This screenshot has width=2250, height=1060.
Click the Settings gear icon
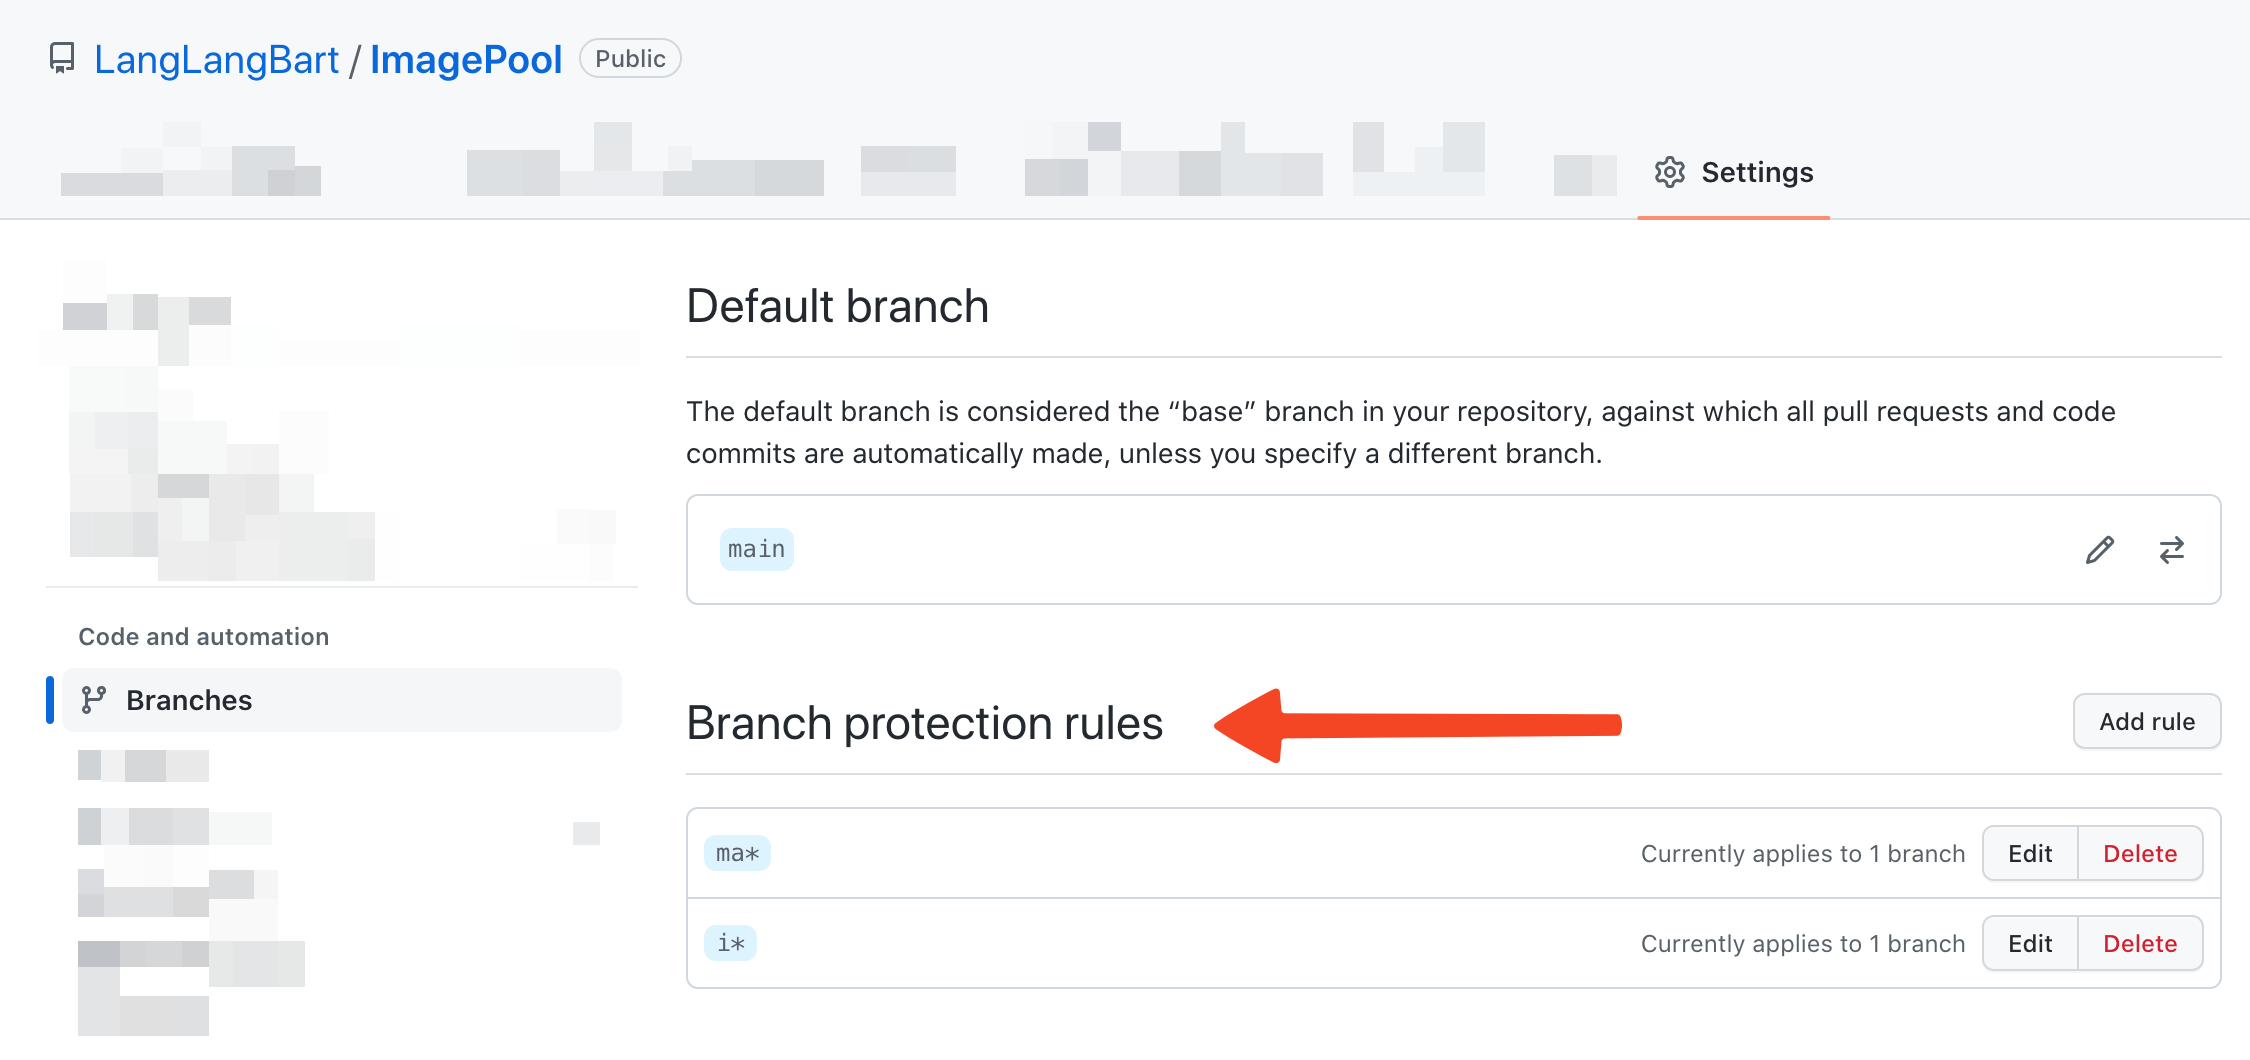[x=1668, y=172]
